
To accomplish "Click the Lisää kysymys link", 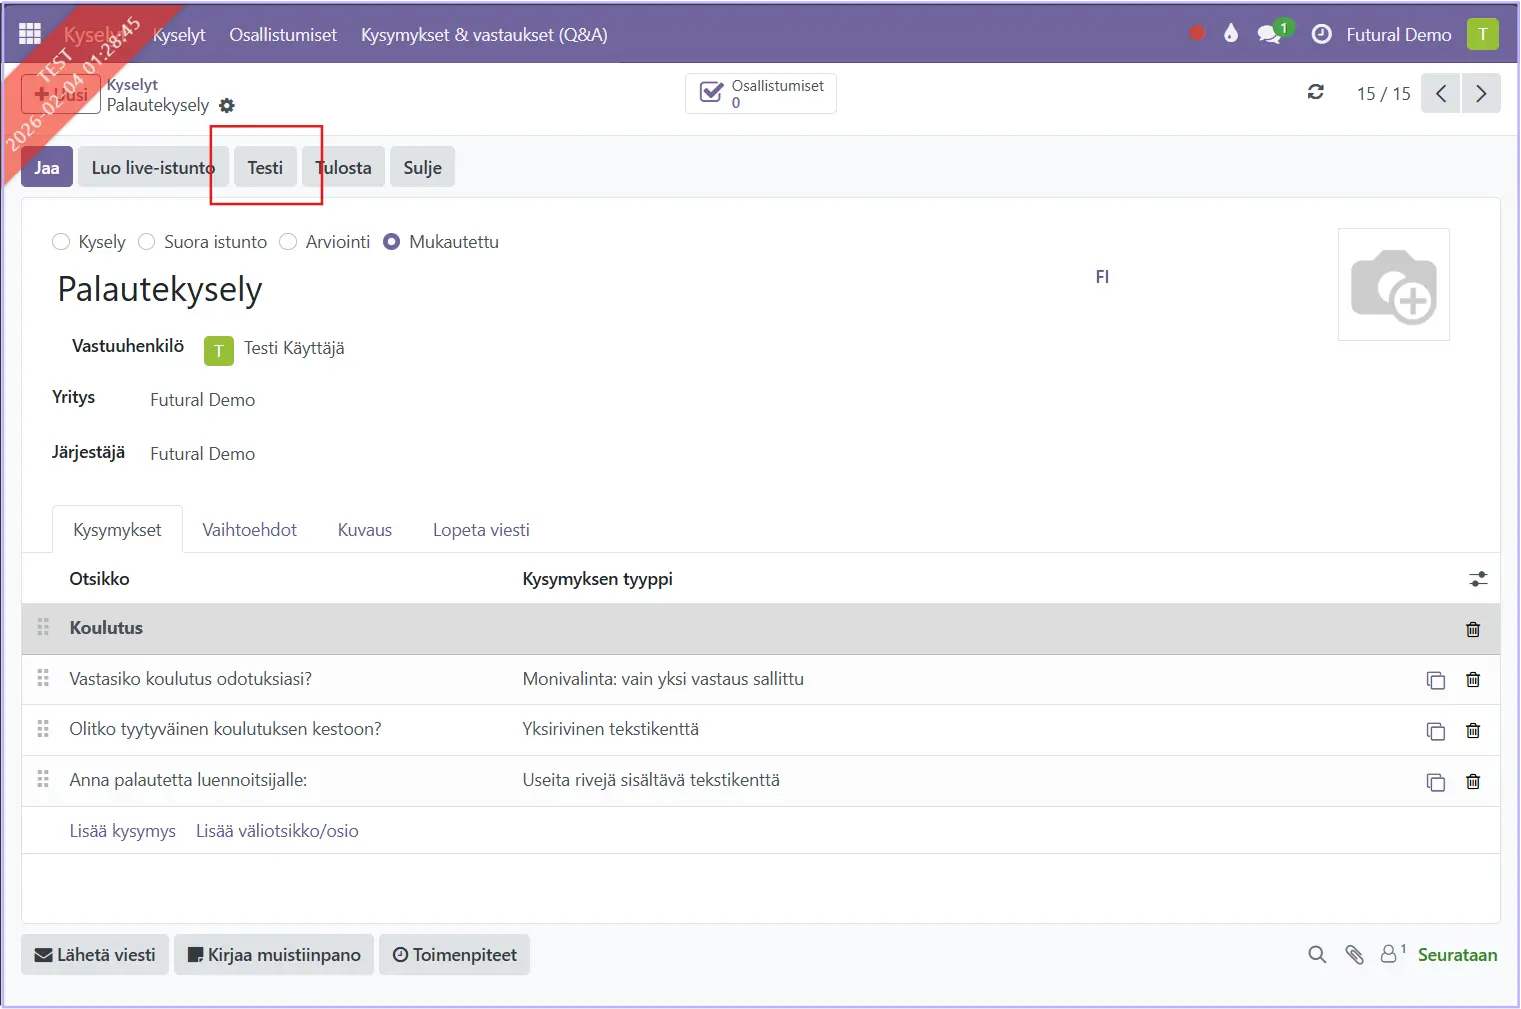I will [122, 831].
